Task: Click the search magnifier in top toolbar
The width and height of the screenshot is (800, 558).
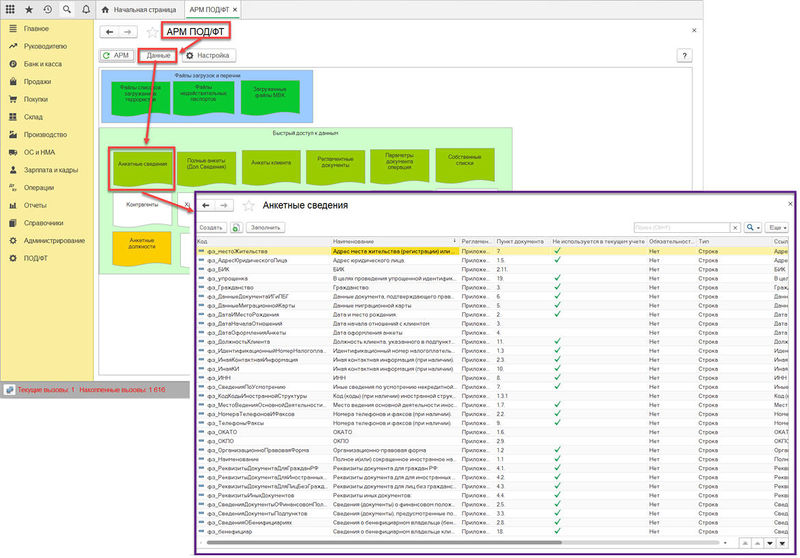Action: (66, 8)
